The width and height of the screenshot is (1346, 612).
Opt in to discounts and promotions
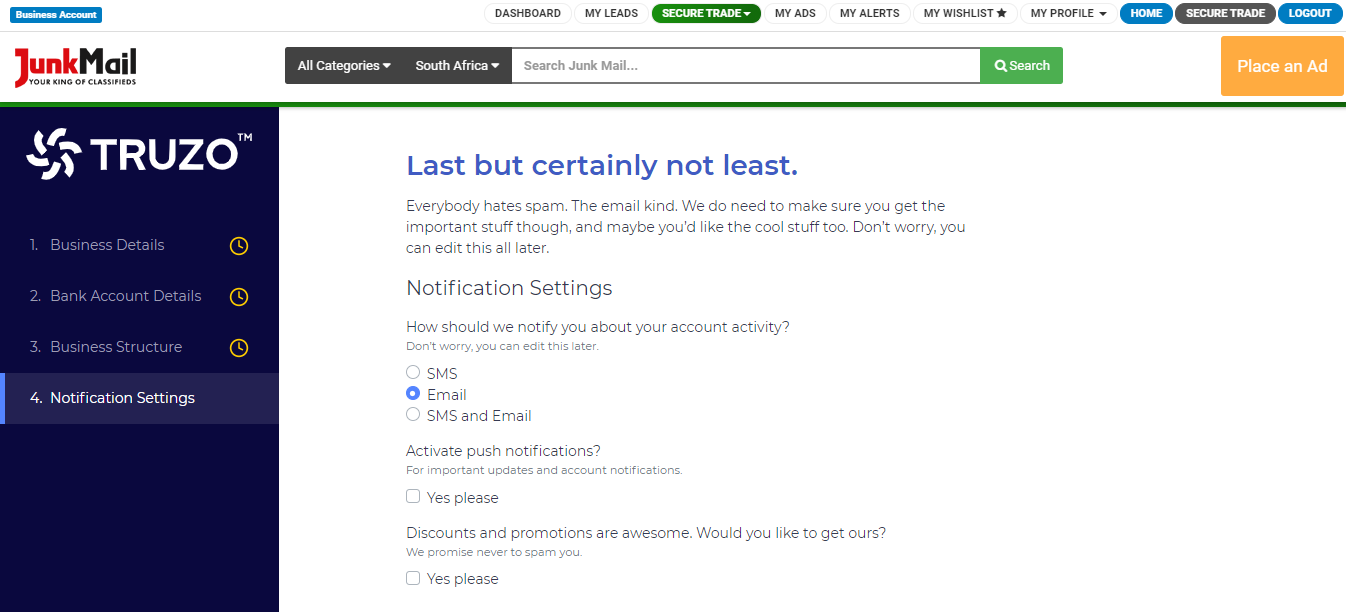click(x=413, y=578)
